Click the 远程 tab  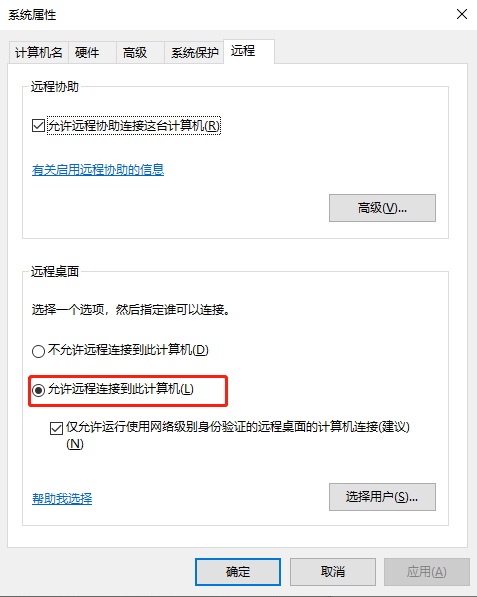(x=249, y=51)
